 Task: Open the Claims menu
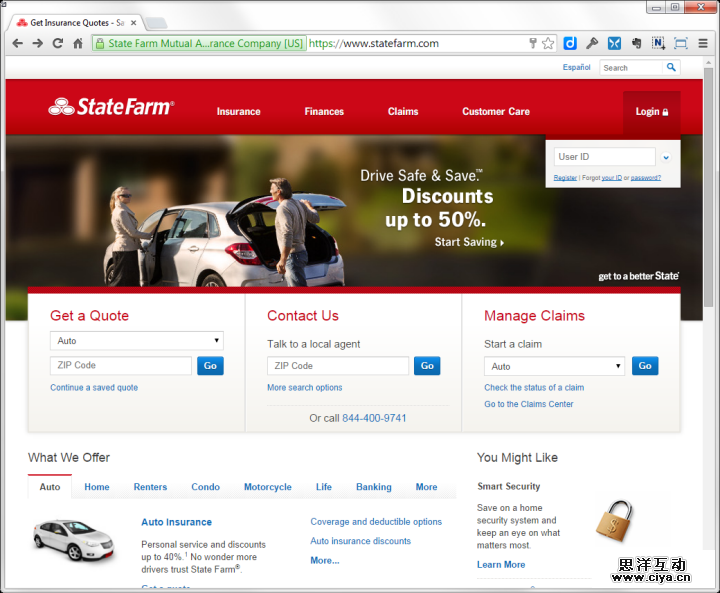click(403, 112)
